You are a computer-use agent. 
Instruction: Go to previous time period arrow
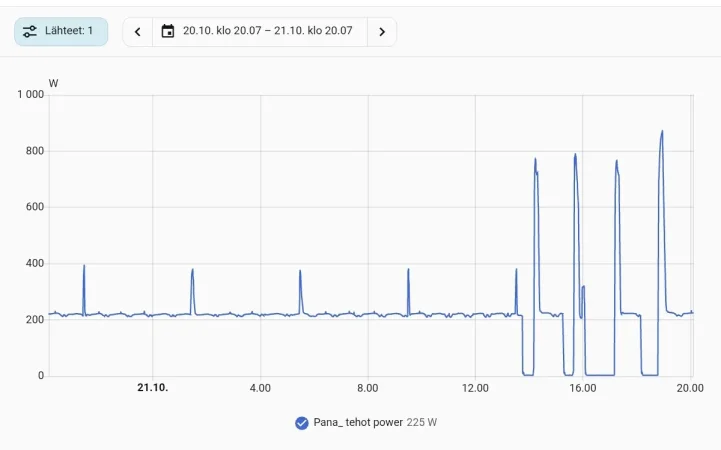[137, 32]
